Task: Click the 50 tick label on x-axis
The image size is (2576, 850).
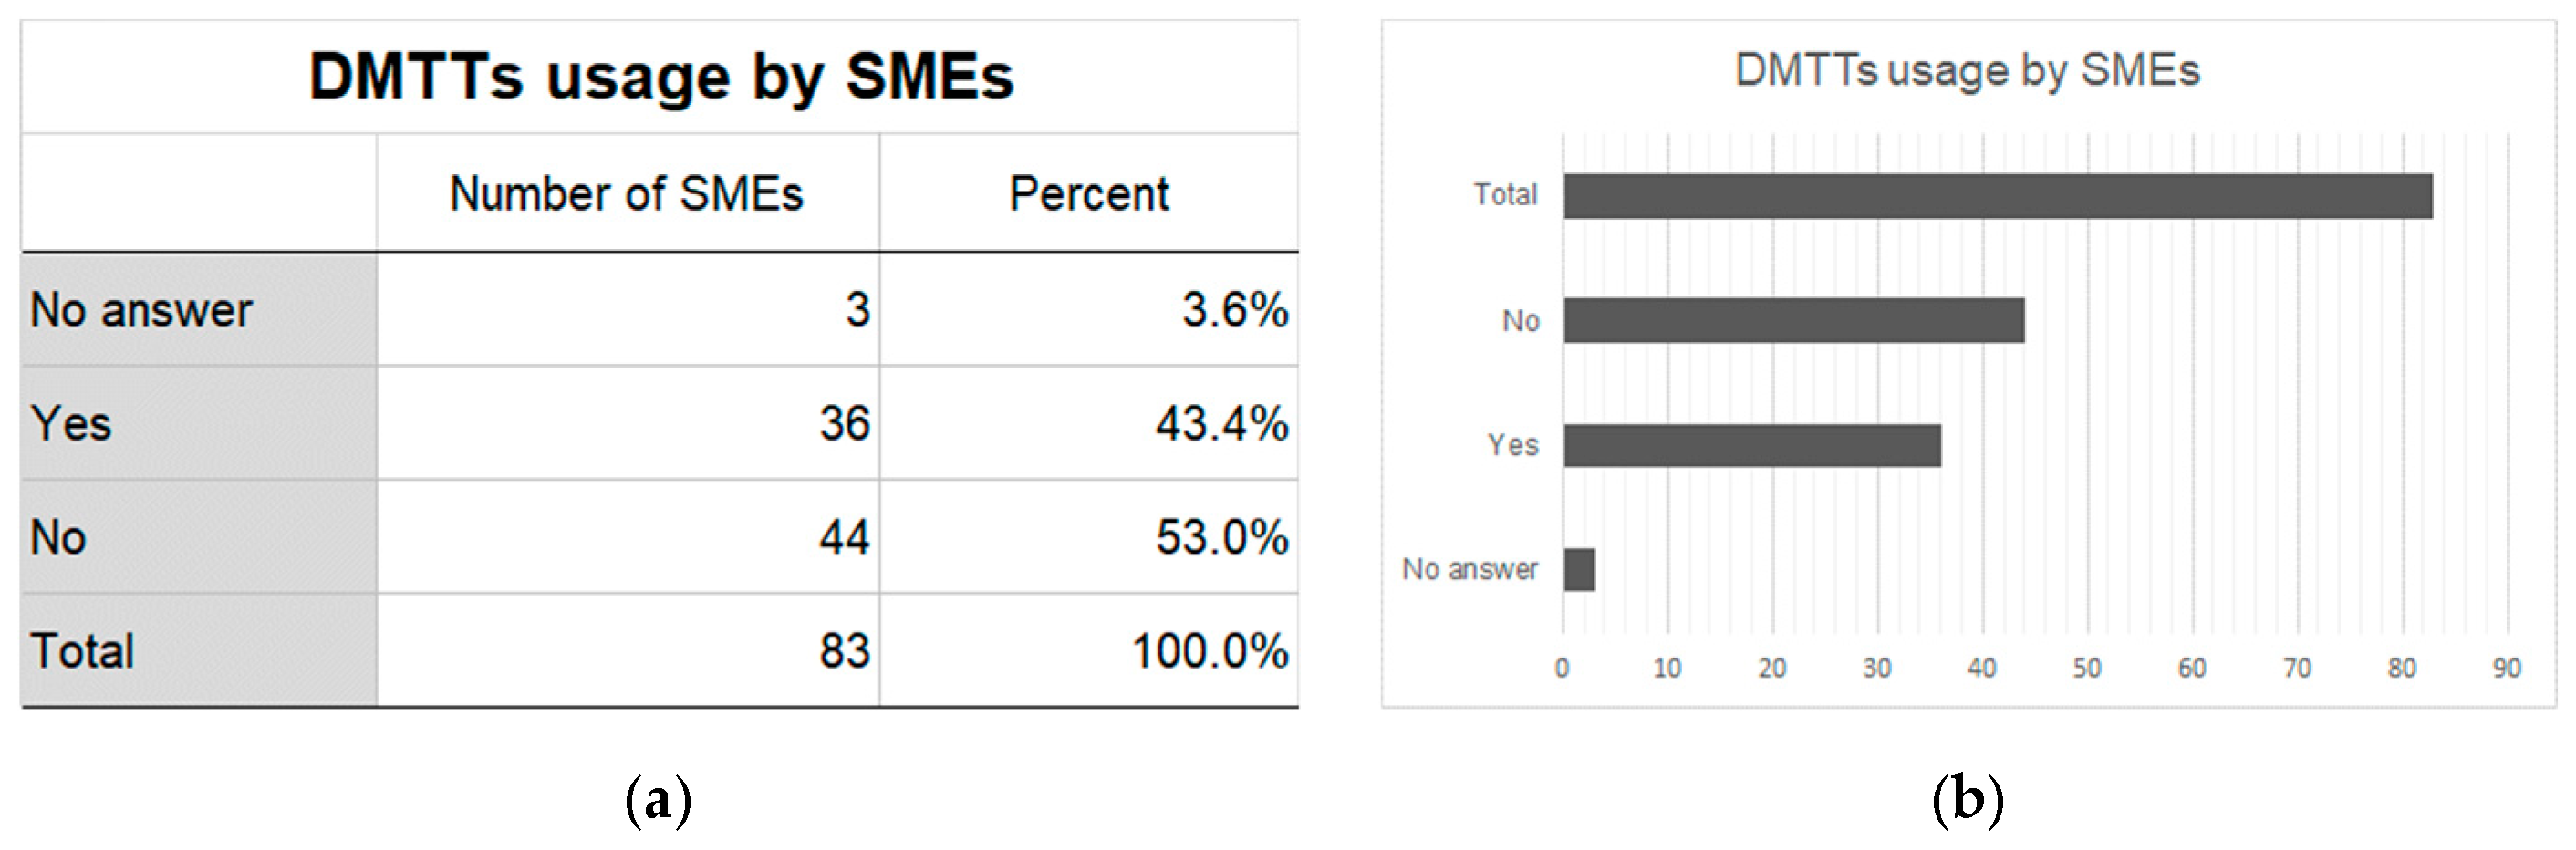Action: coord(2086,668)
